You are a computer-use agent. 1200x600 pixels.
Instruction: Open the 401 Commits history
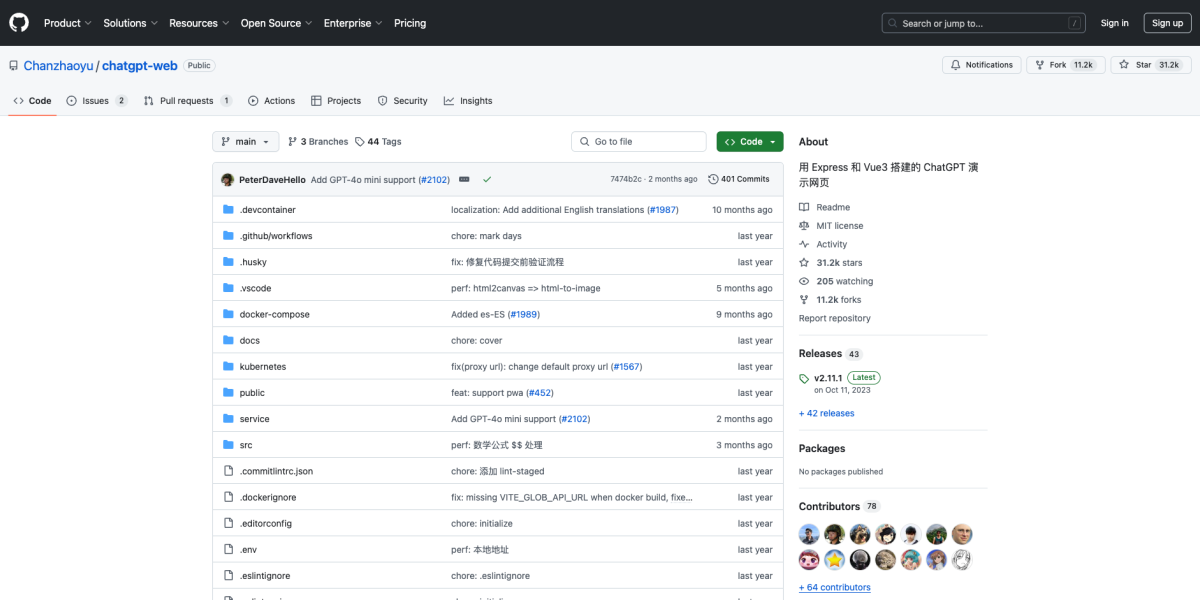[x=738, y=179]
